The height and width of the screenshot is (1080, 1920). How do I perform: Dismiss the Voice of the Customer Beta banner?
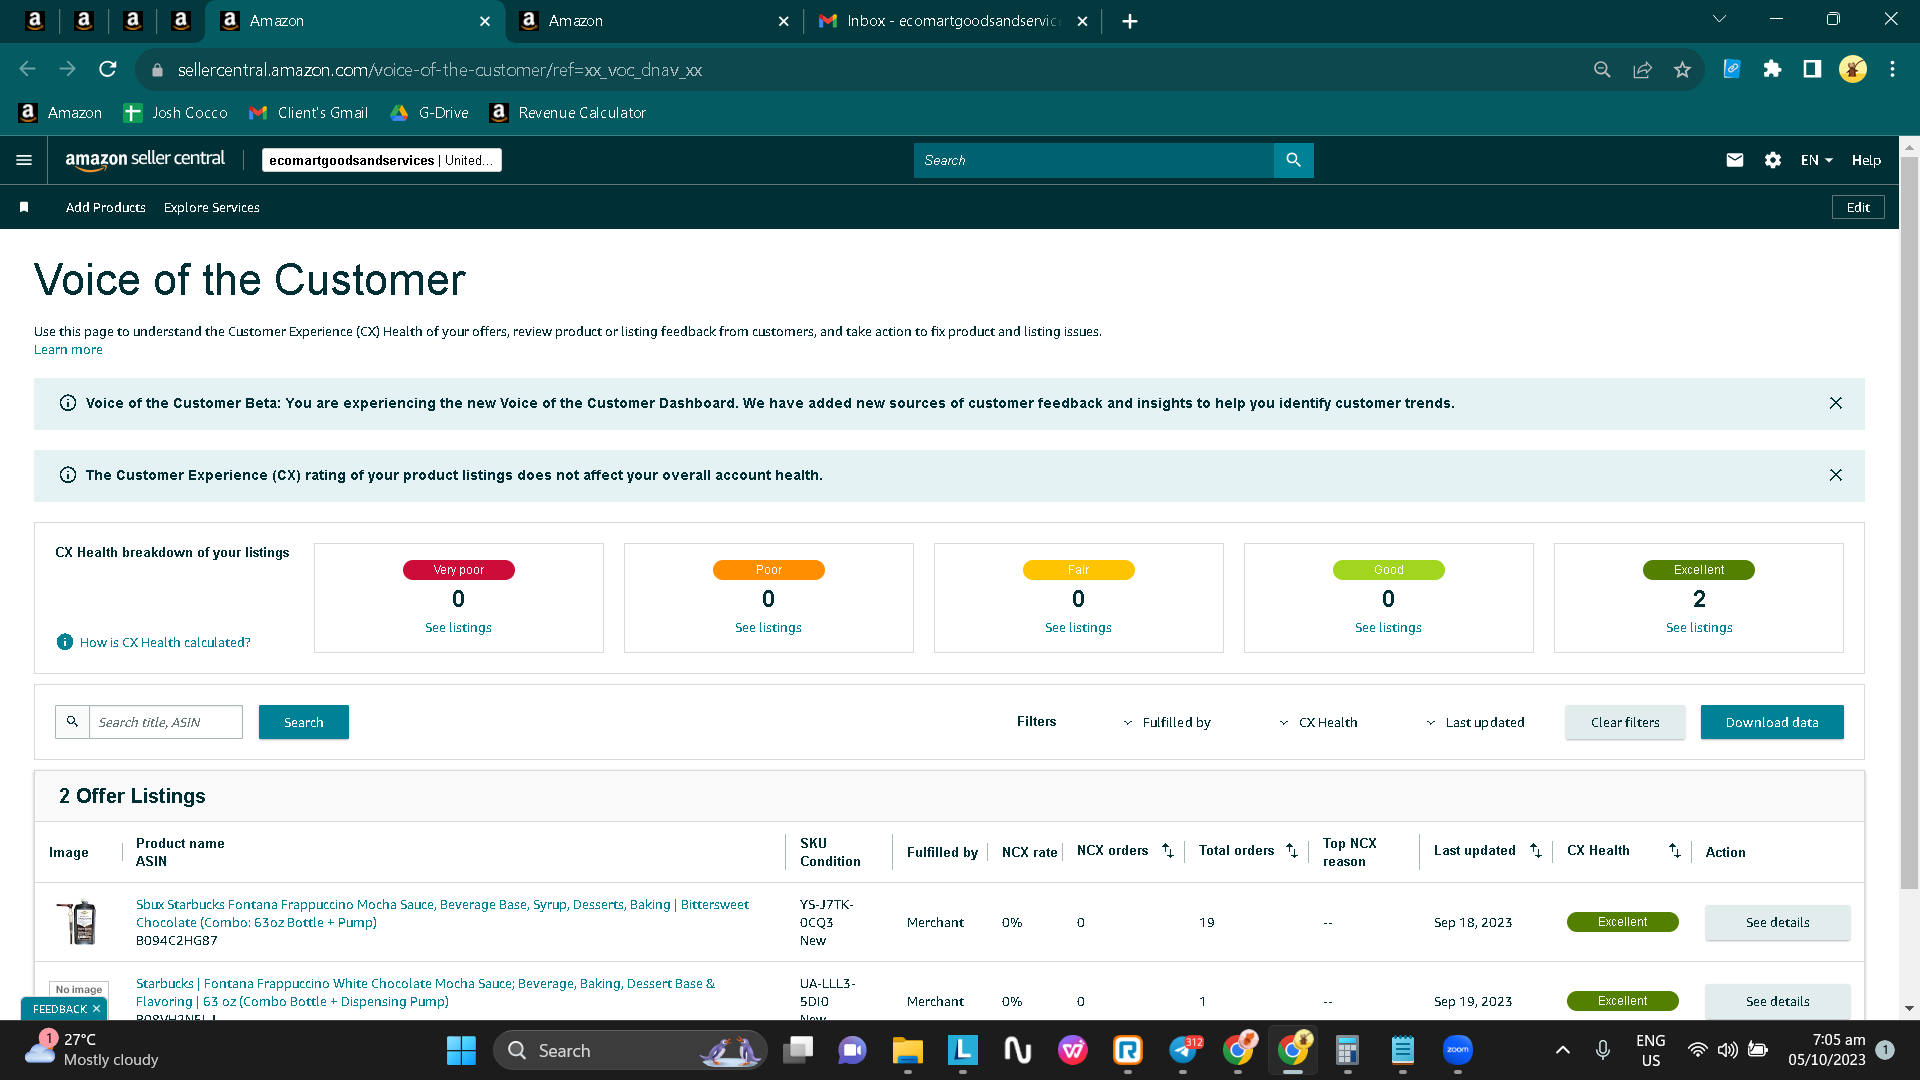(1836, 403)
